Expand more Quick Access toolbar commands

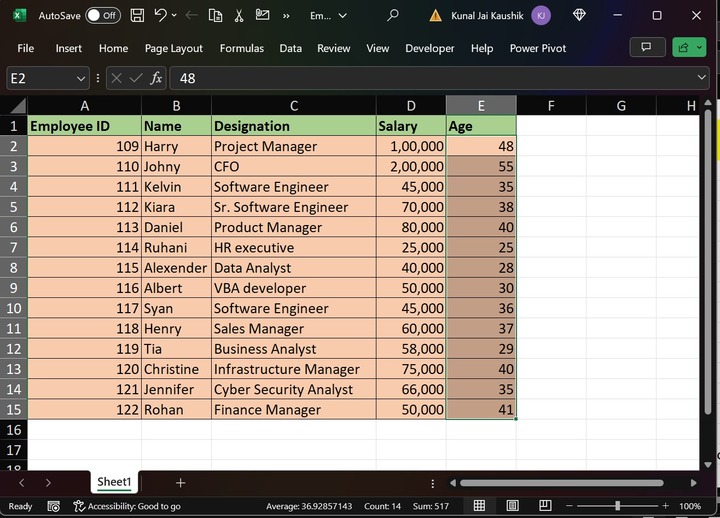(x=287, y=16)
